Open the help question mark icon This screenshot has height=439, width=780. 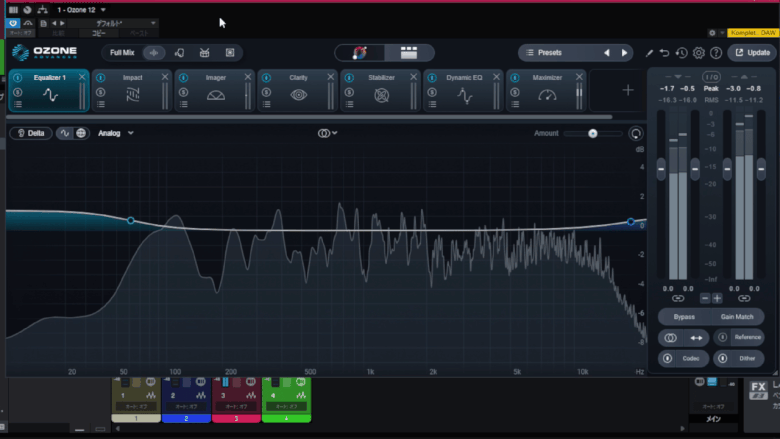pyautogui.click(x=715, y=53)
